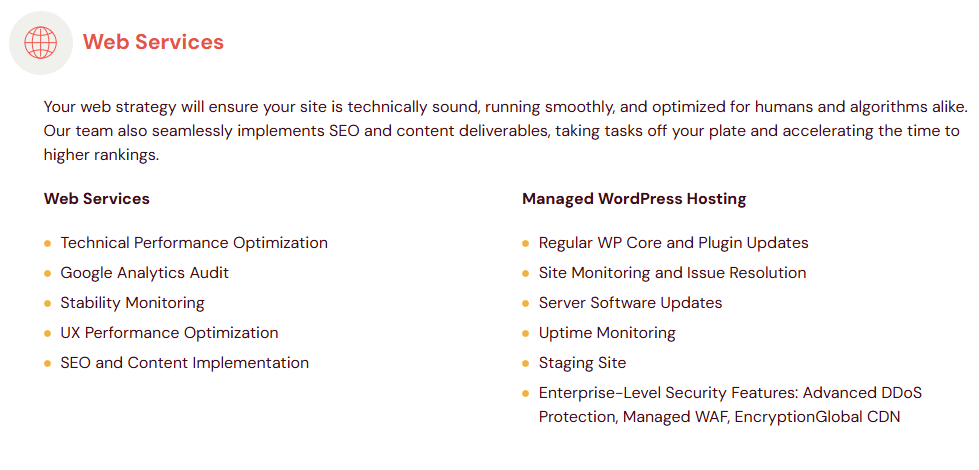Click the Stability Monitoring list item
Image resolution: width=979 pixels, height=470 pixels.
point(132,303)
